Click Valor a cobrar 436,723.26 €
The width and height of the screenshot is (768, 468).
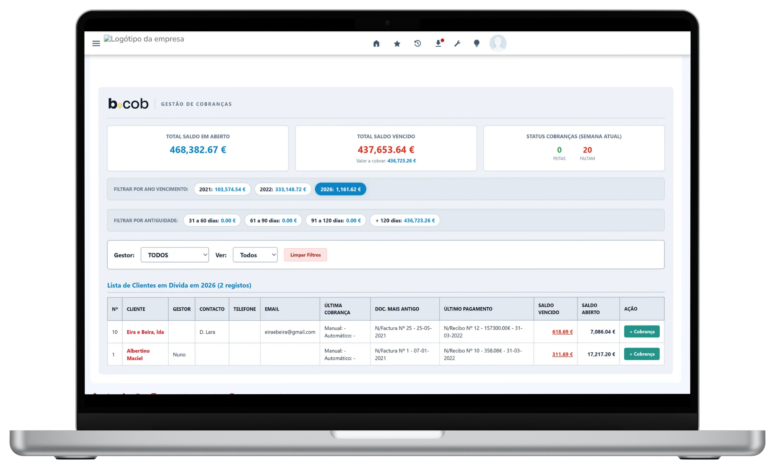coord(386,161)
